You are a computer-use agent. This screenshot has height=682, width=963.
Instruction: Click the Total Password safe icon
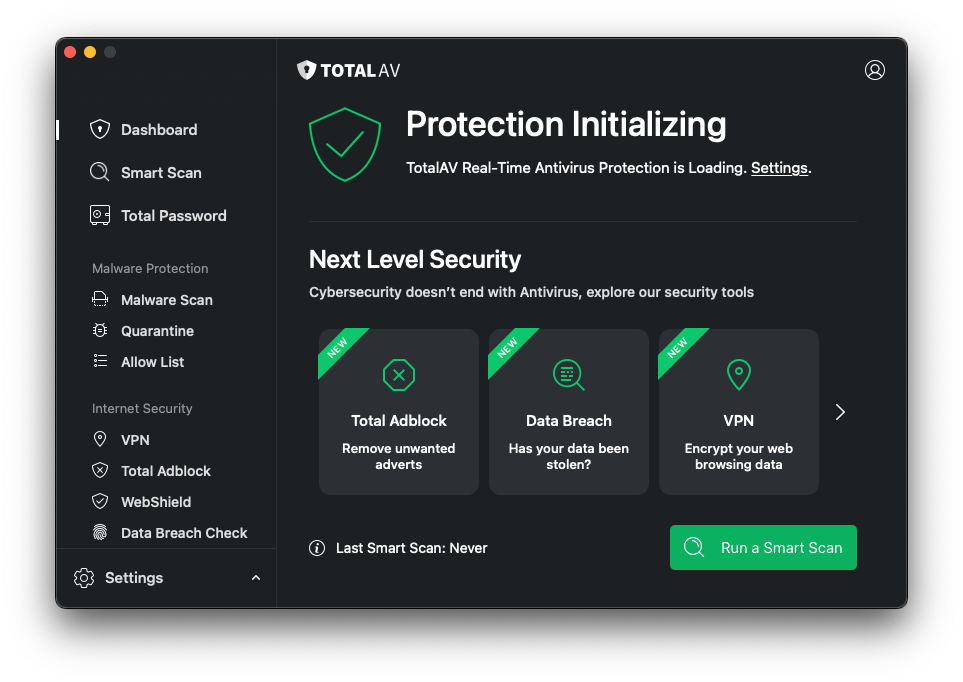(100, 215)
